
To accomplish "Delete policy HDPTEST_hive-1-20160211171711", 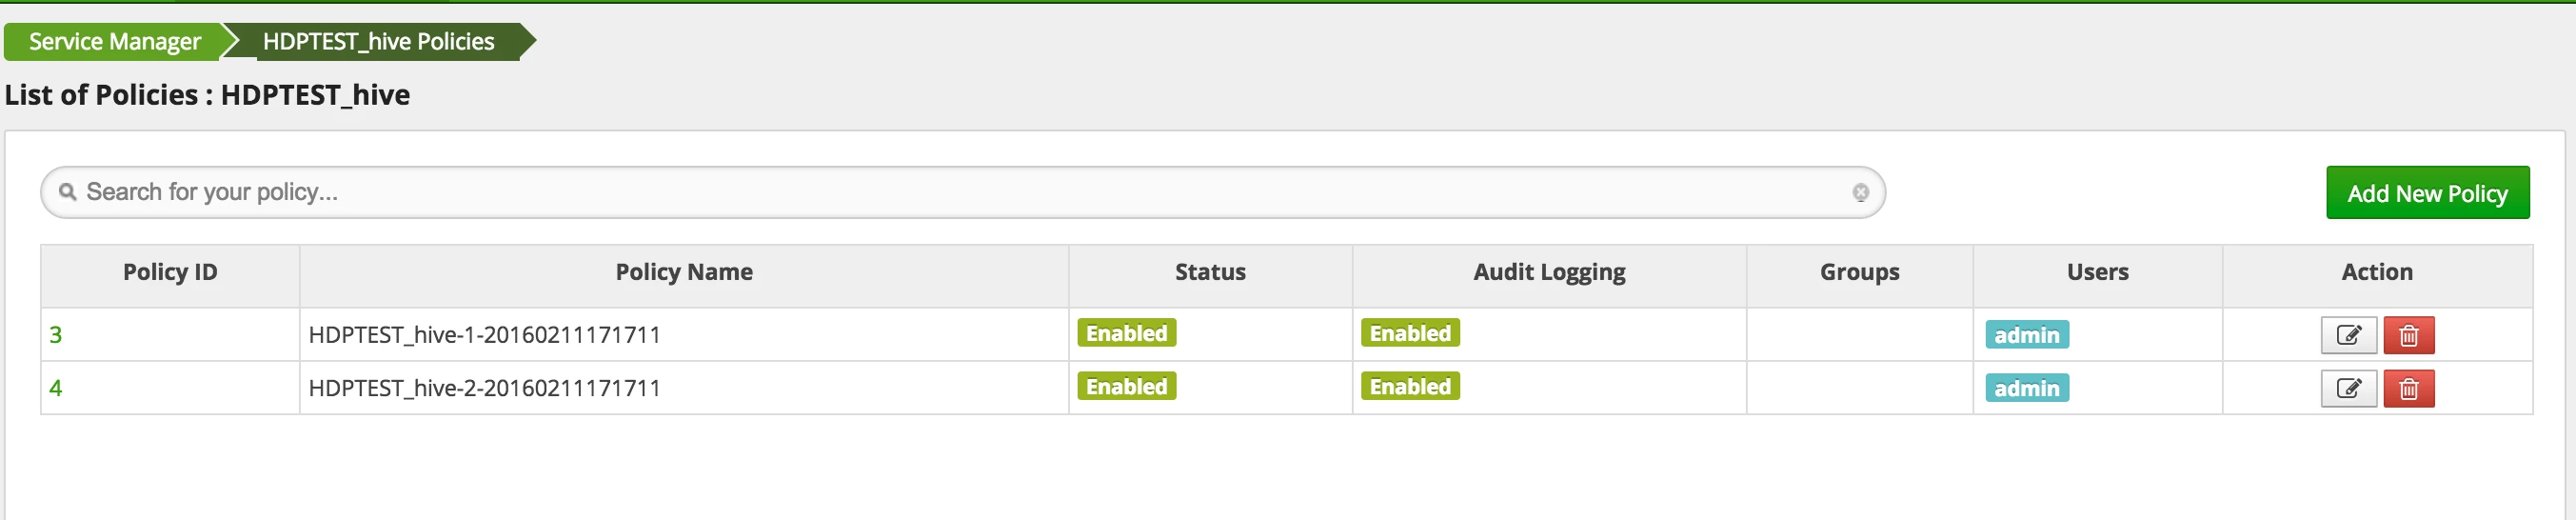I will (2409, 335).
